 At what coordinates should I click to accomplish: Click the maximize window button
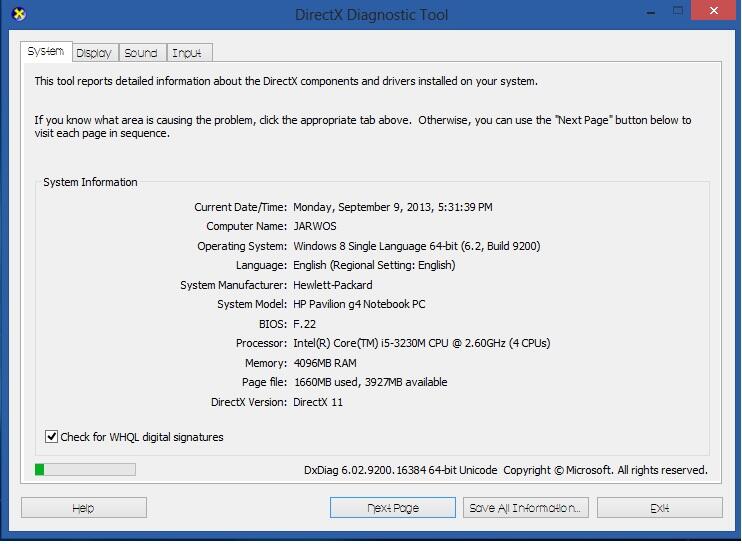[x=678, y=10]
